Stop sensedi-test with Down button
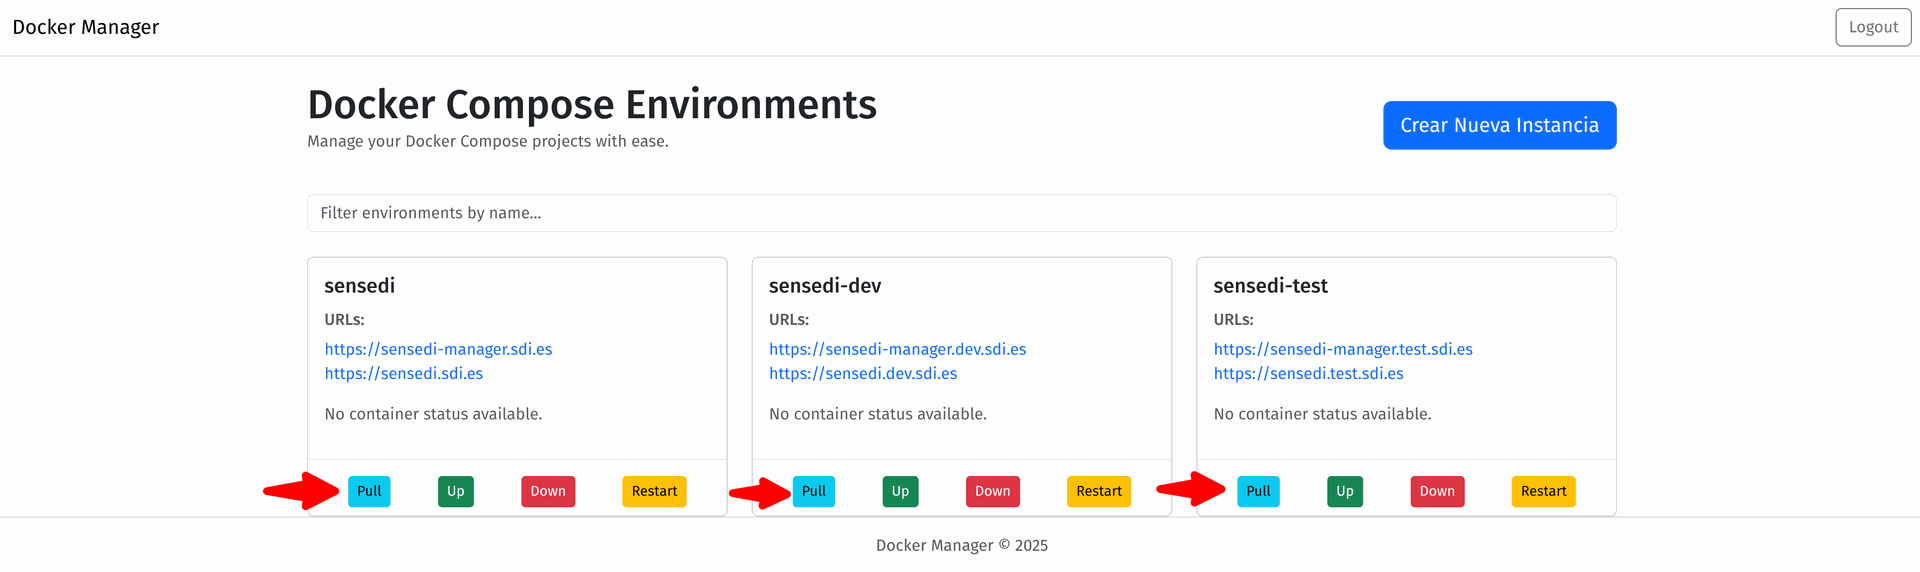The width and height of the screenshot is (1920, 572). (1437, 491)
